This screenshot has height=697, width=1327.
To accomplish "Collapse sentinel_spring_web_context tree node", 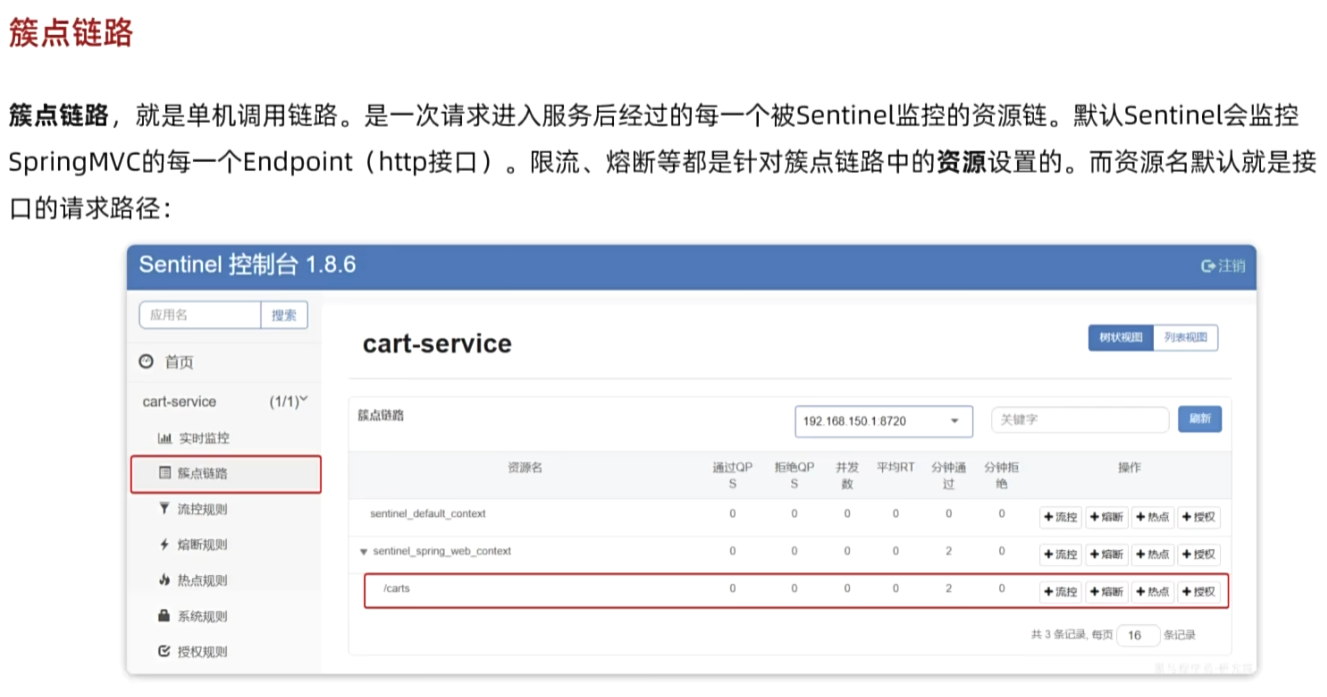I will pyautogui.click(x=363, y=552).
